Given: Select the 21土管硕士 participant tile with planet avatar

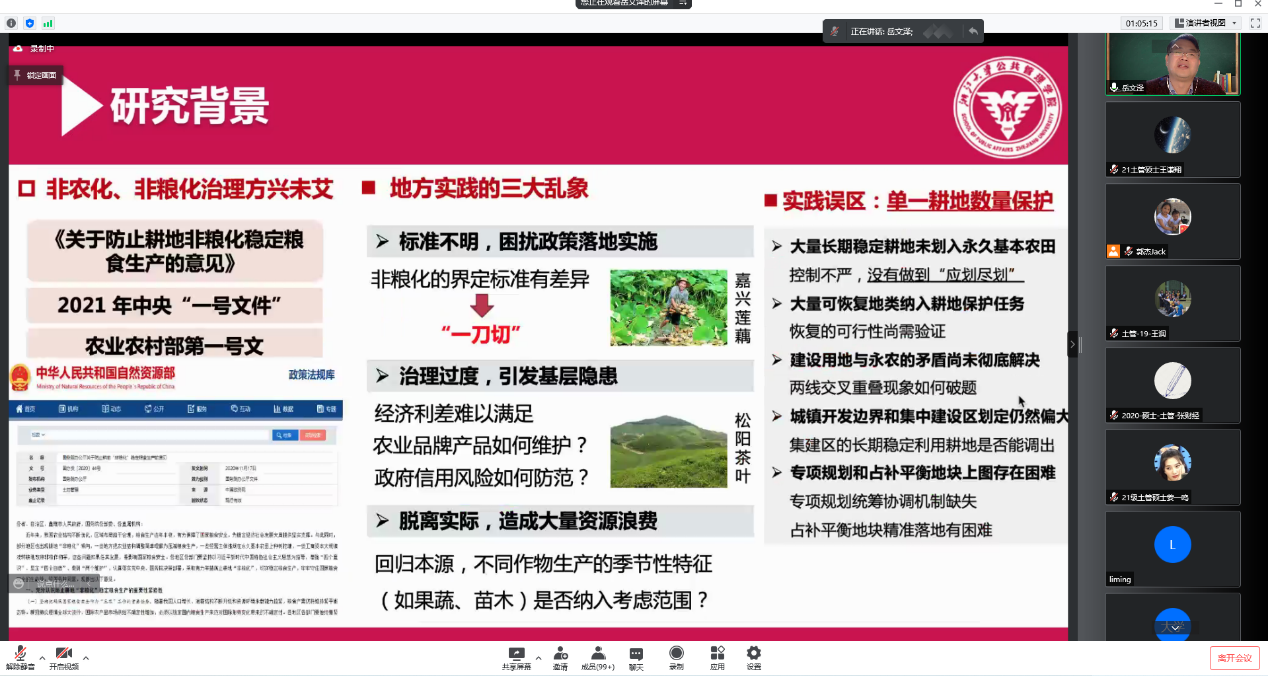Looking at the screenshot, I should [x=1173, y=139].
